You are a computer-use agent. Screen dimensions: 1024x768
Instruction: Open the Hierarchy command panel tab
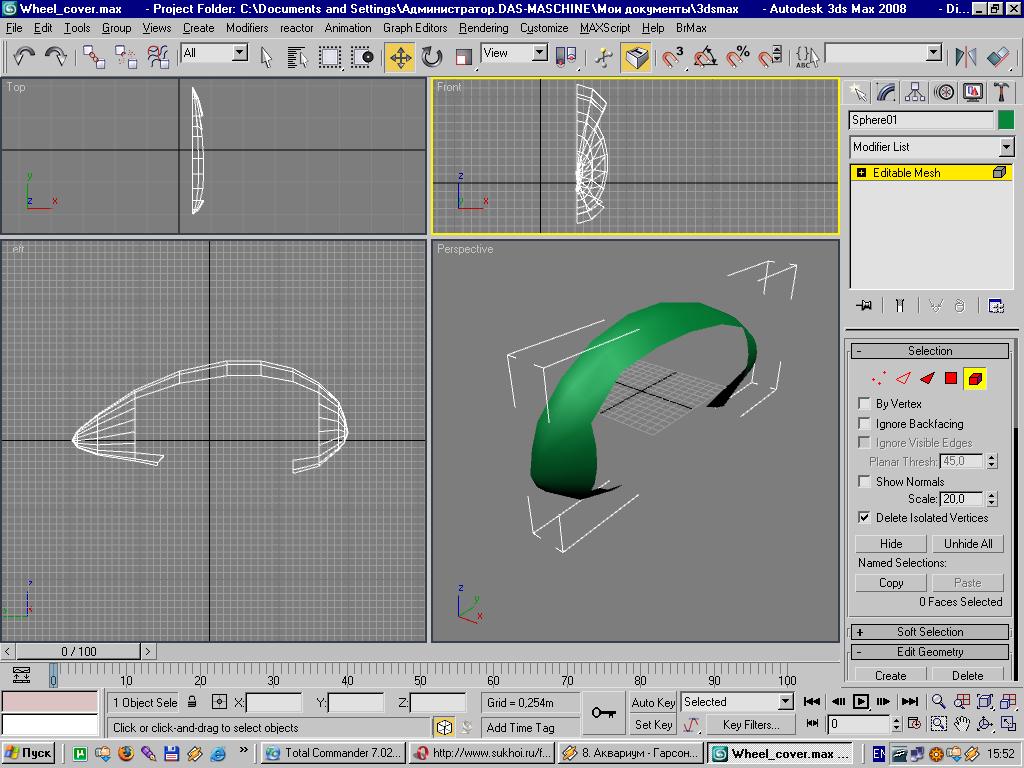pyautogui.click(x=915, y=92)
